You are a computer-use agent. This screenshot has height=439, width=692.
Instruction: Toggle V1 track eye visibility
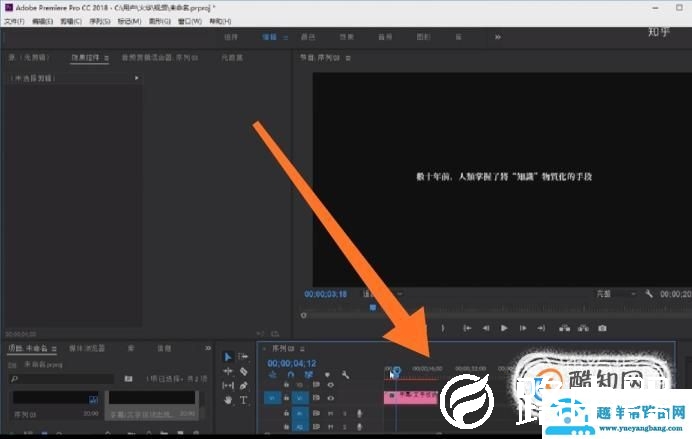tap(331, 397)
